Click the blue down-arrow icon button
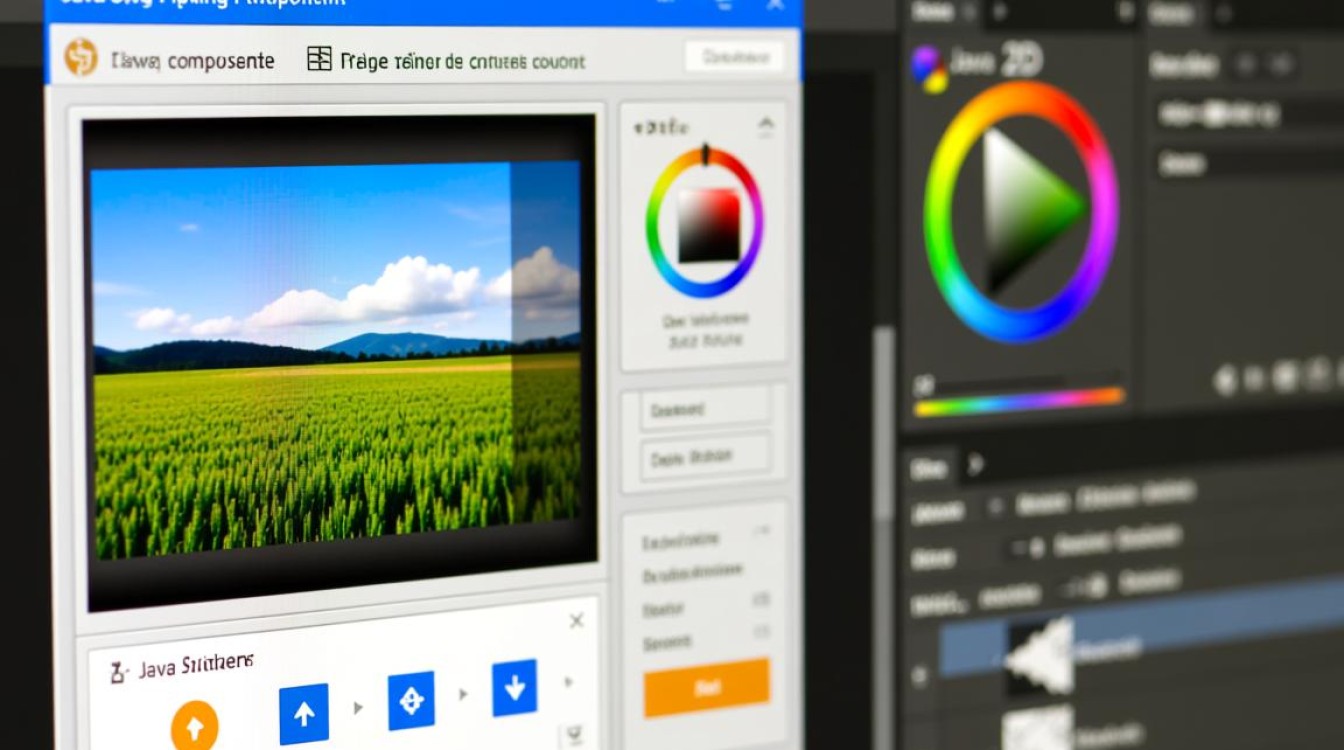 (514, 687)
